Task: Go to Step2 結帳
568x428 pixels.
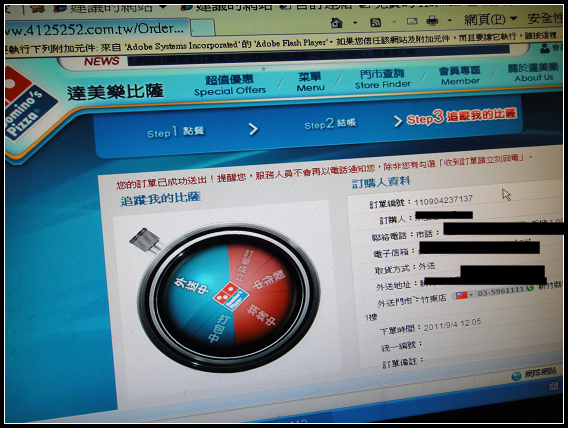Action: (x=330, y=123)
